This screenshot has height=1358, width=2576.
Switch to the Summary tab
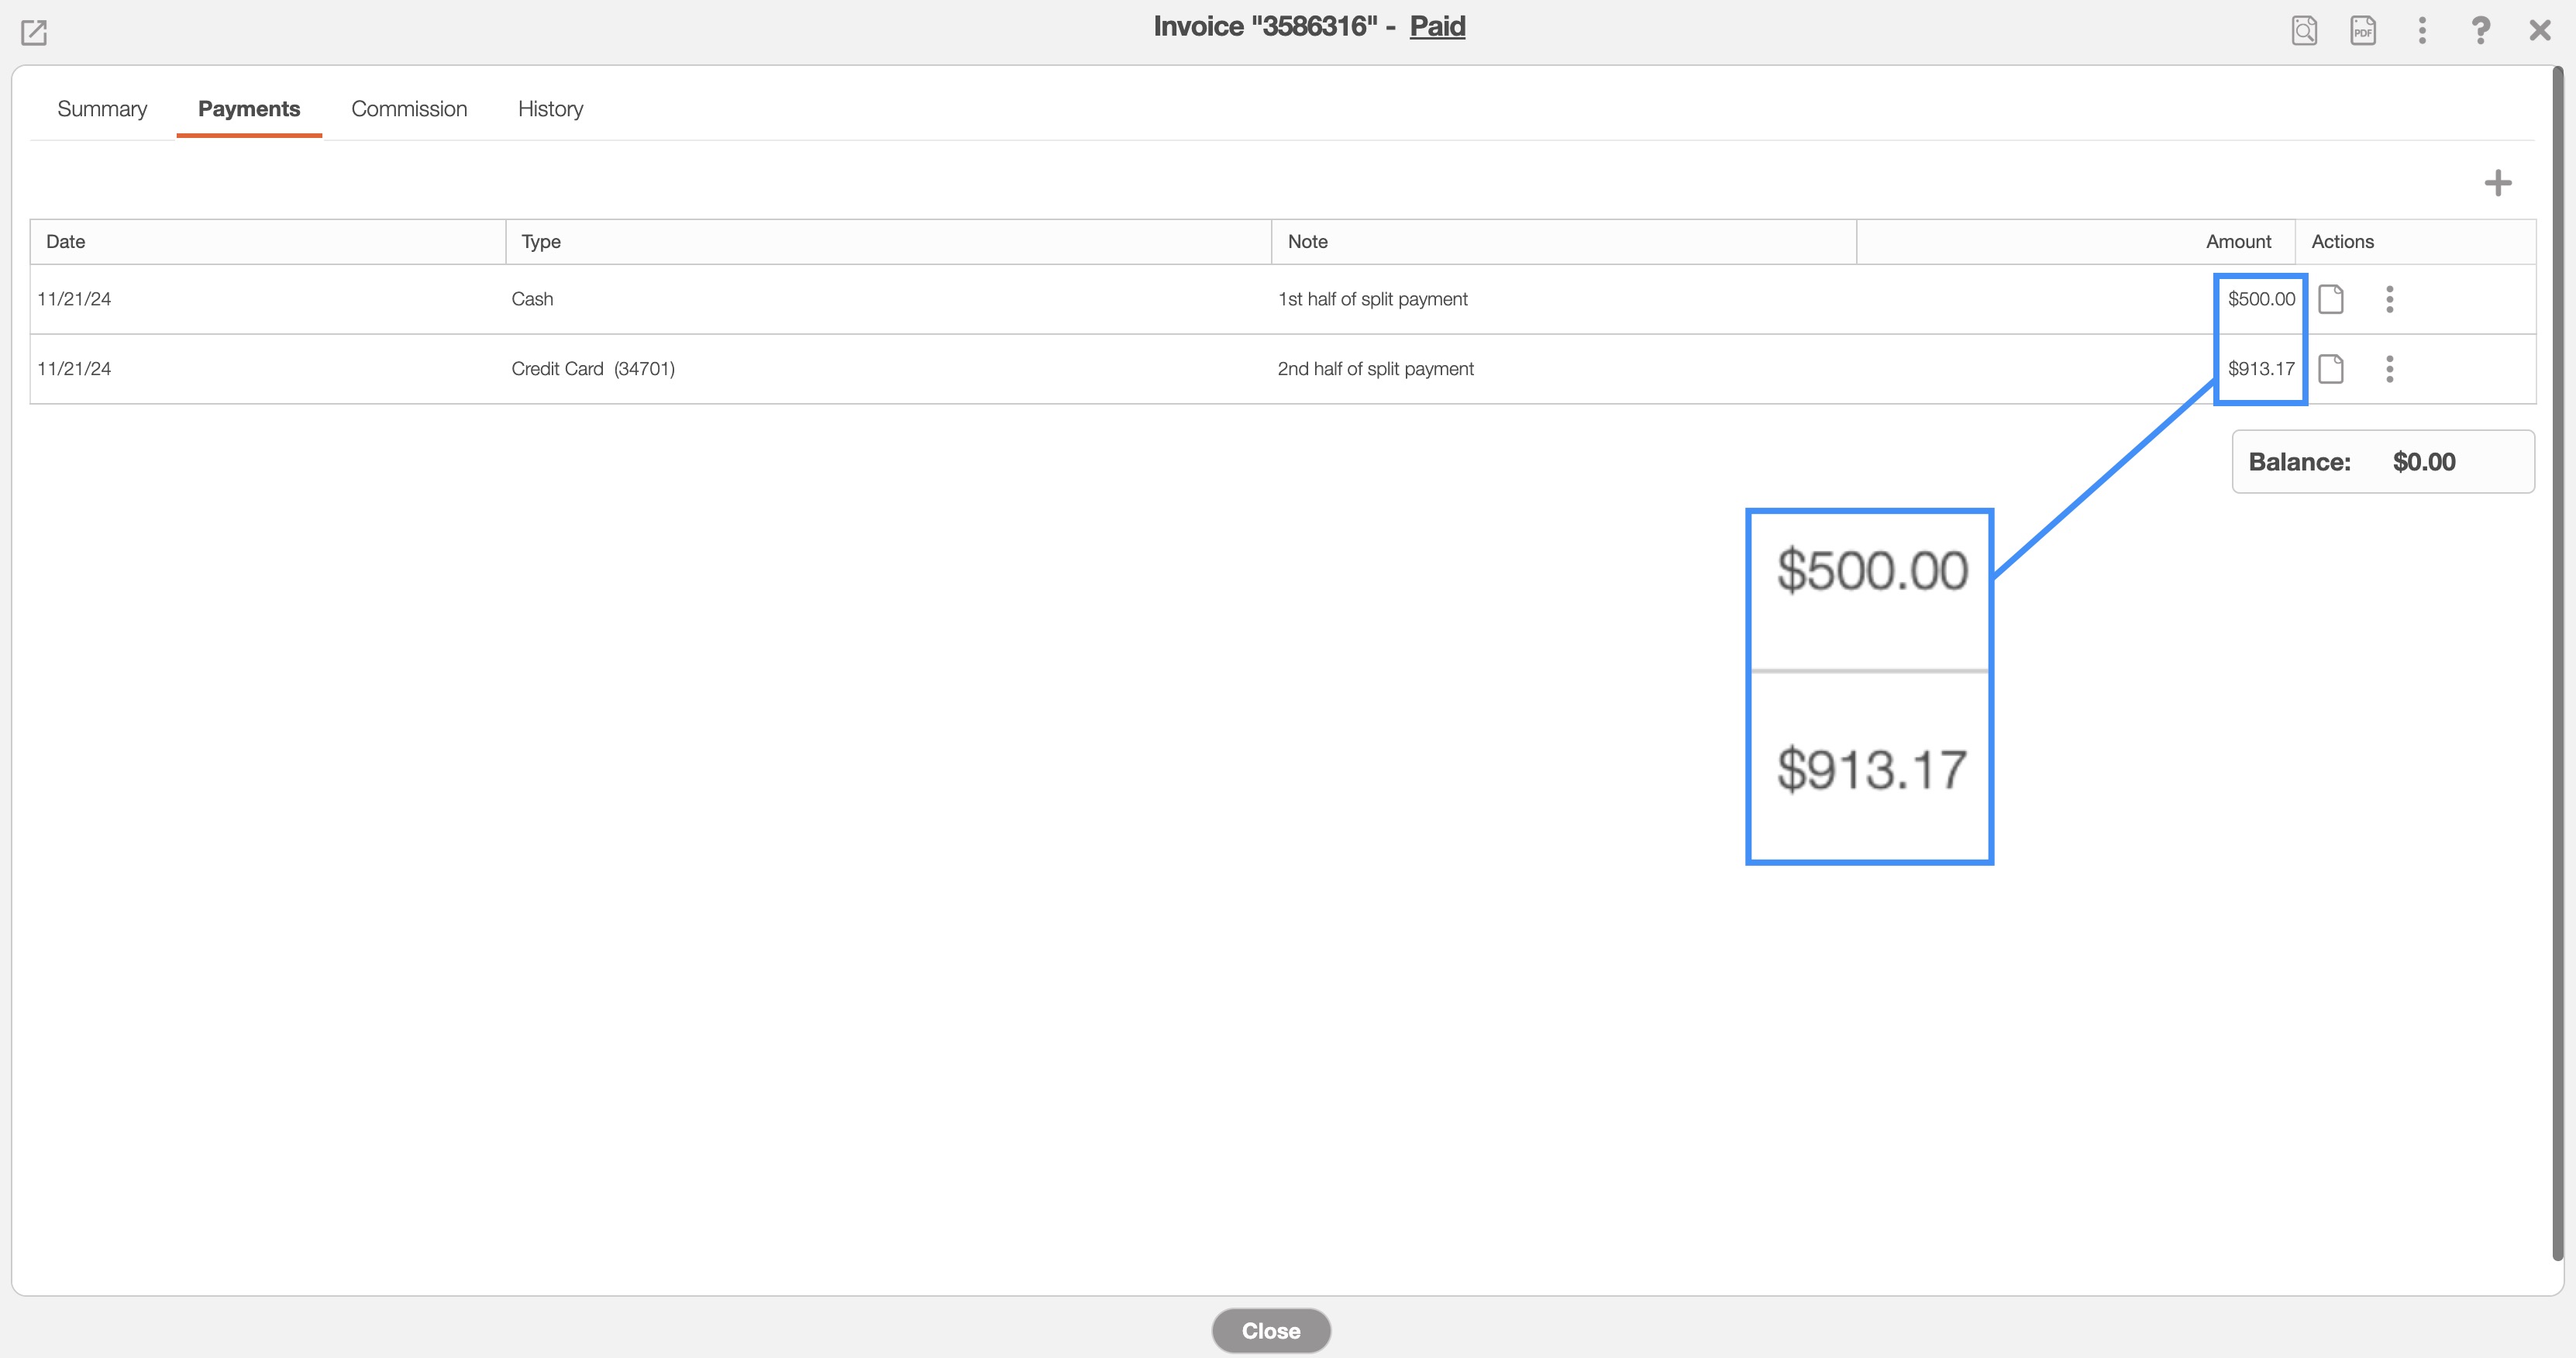[x=102, y=109]
